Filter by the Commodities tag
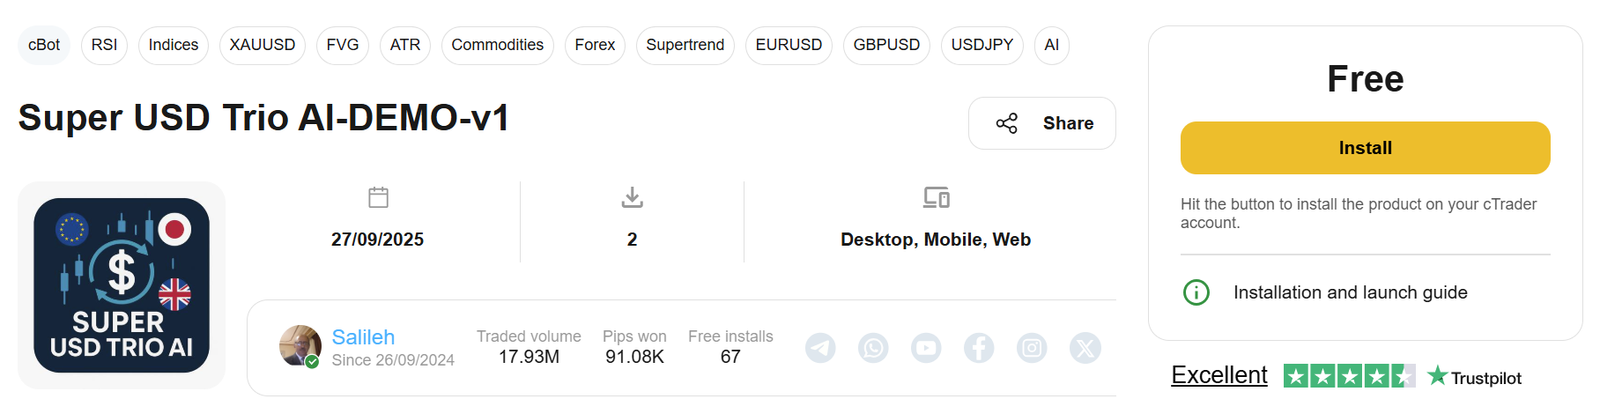 pos(497,45)
